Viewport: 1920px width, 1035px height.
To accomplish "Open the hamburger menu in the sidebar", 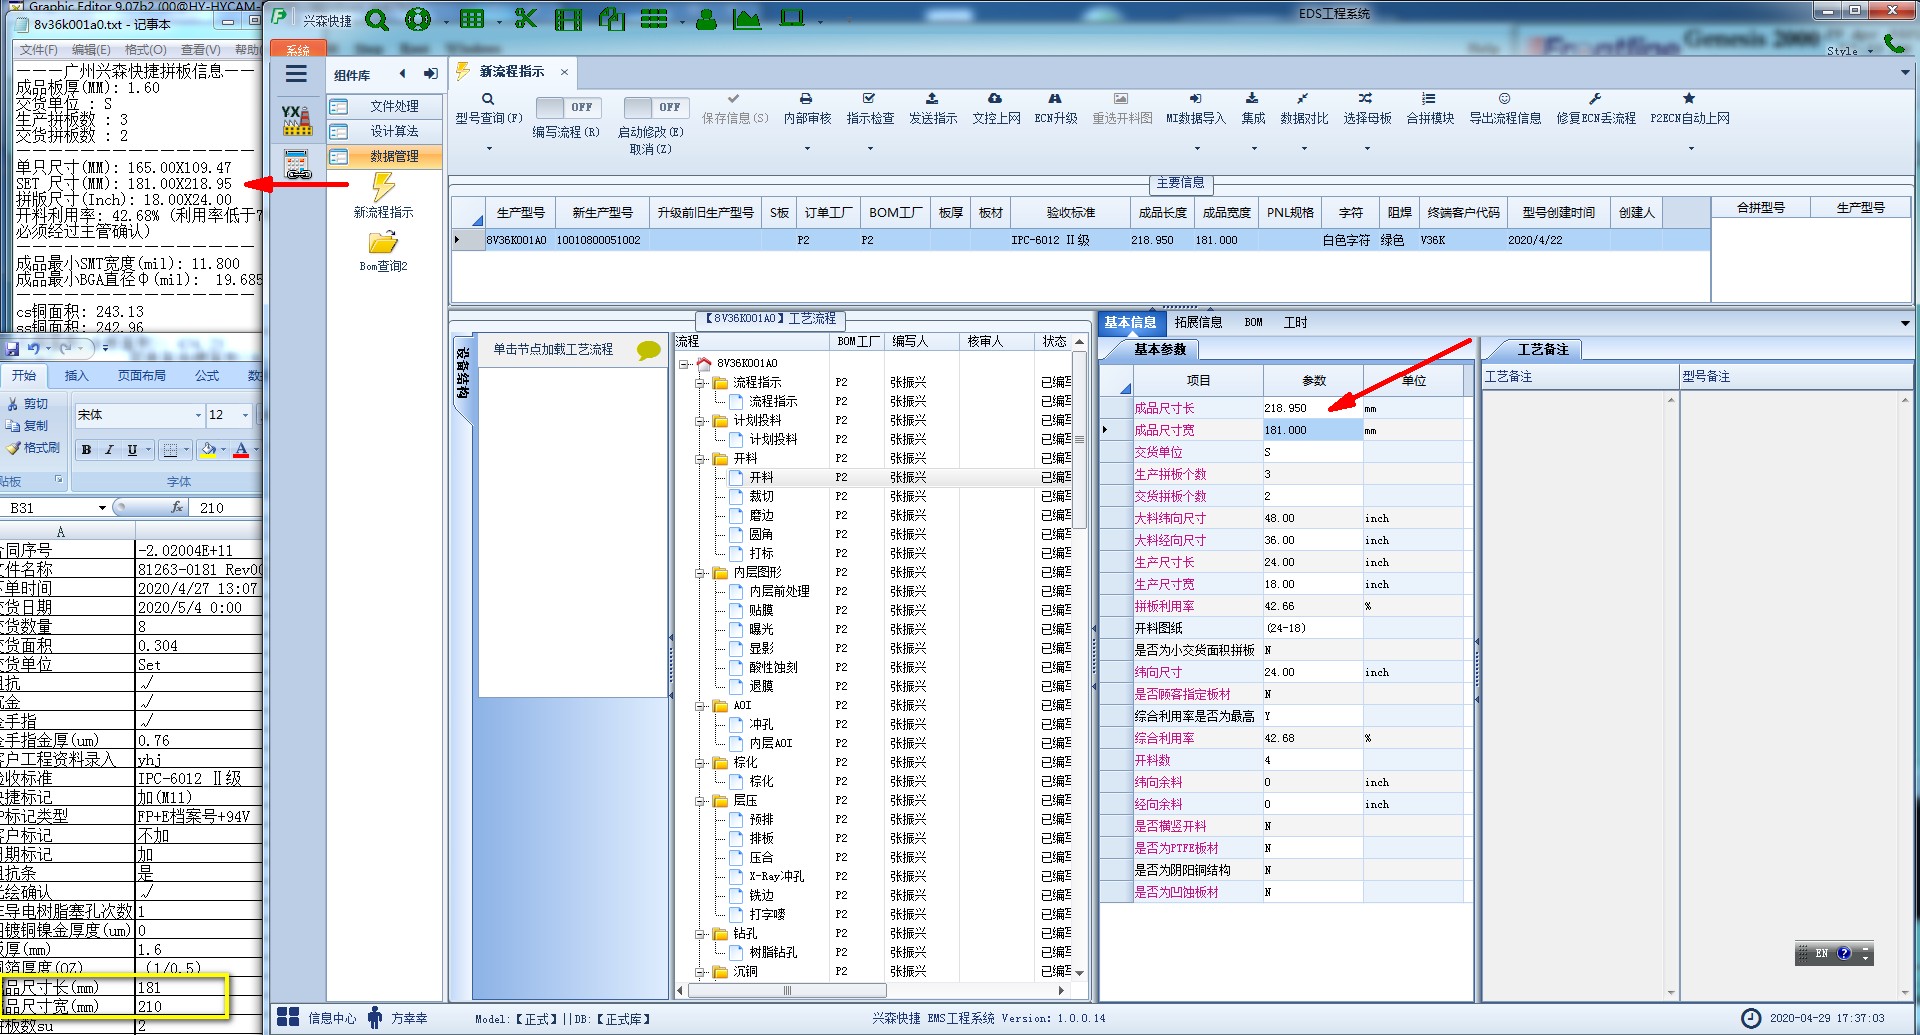I will tap(296, 74).
